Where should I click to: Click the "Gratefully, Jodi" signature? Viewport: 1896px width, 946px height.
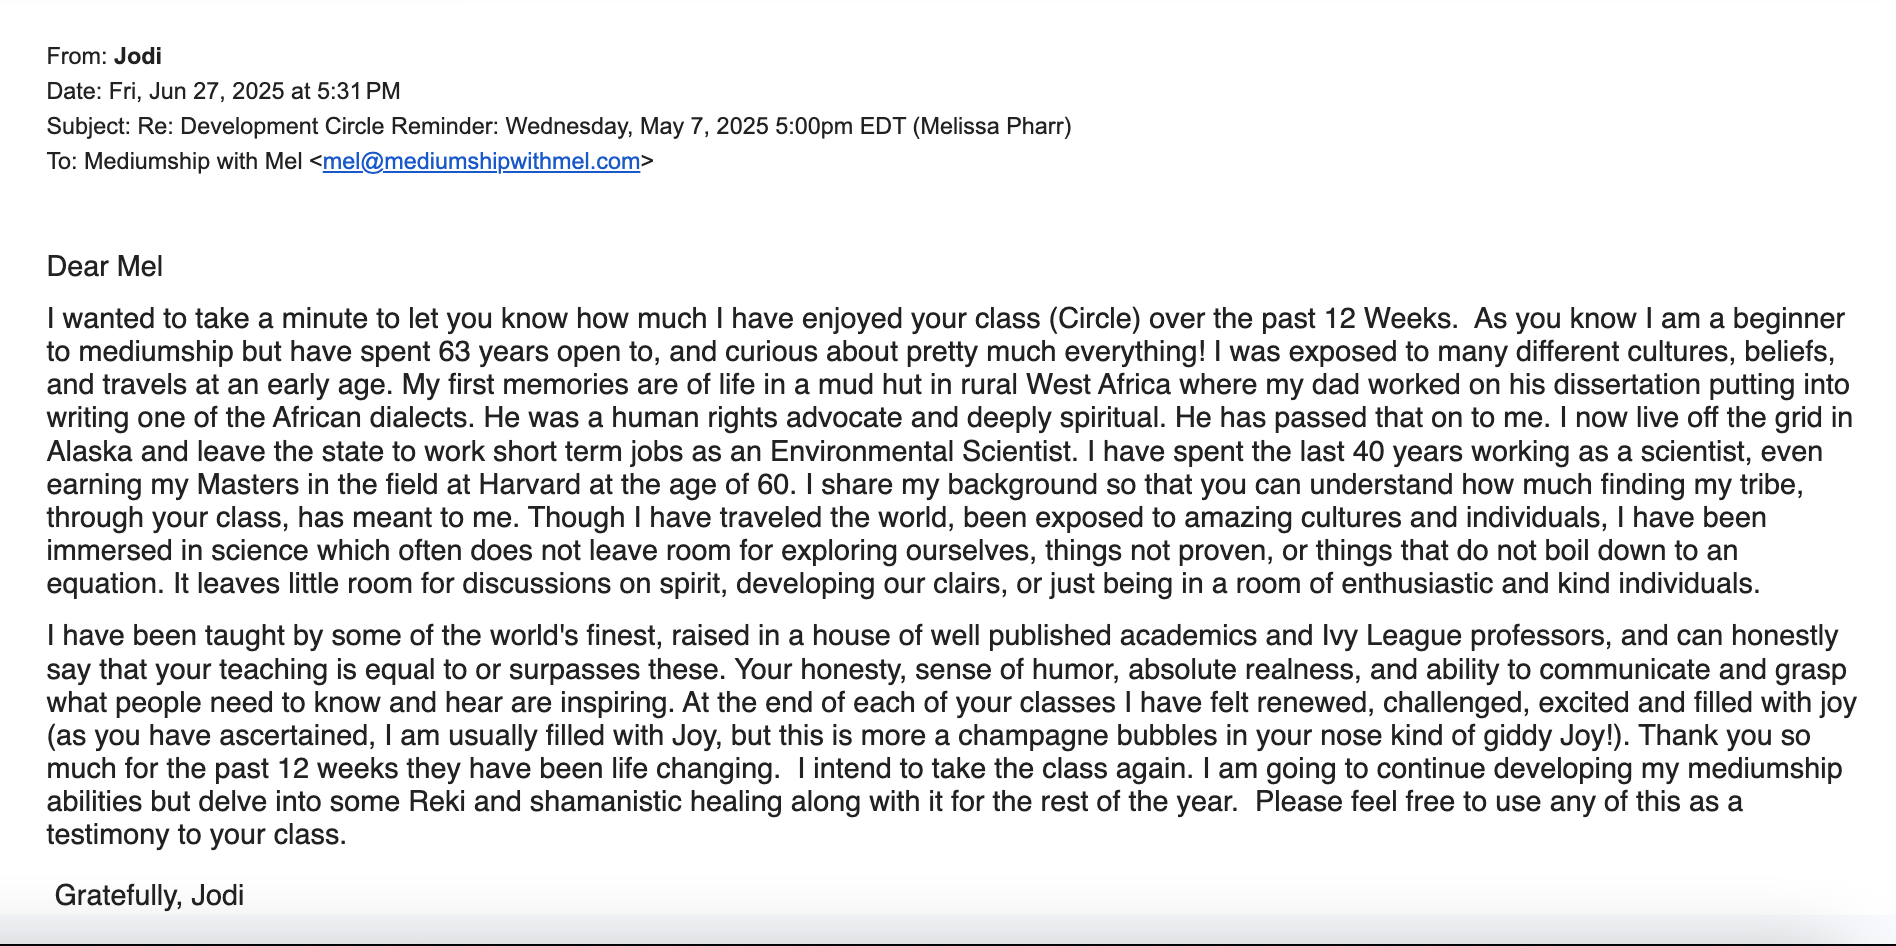(149, 895)
